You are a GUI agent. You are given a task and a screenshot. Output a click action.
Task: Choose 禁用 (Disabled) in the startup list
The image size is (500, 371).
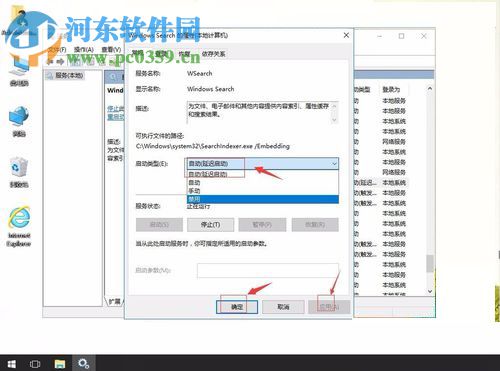pyautogui.click(x=263, y=199)
